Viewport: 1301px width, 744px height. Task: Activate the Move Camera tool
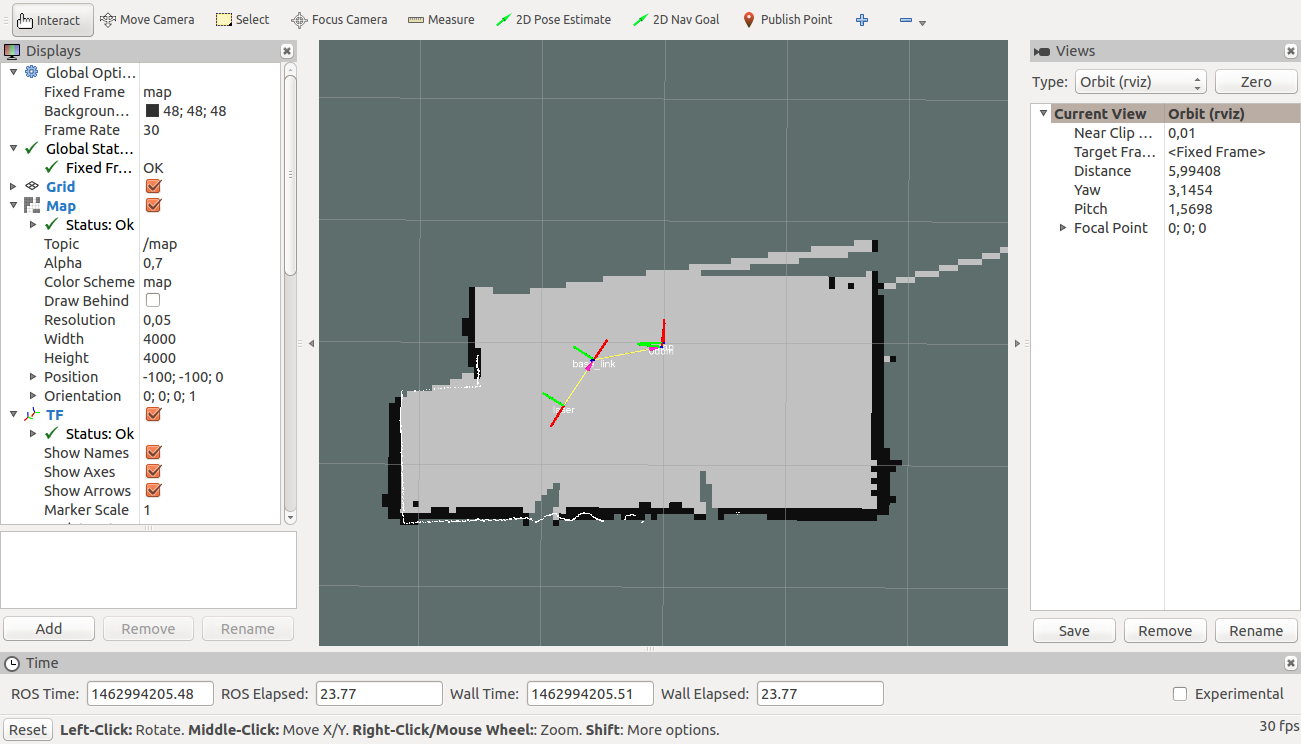pos(149,20)
